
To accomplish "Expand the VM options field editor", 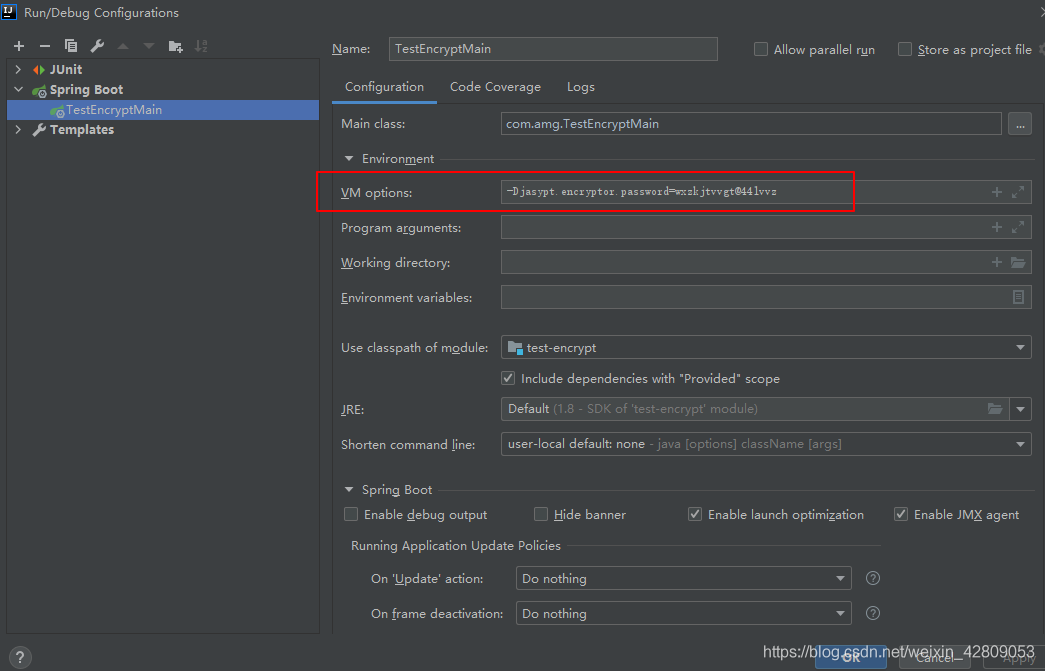I will point(1018,192).
